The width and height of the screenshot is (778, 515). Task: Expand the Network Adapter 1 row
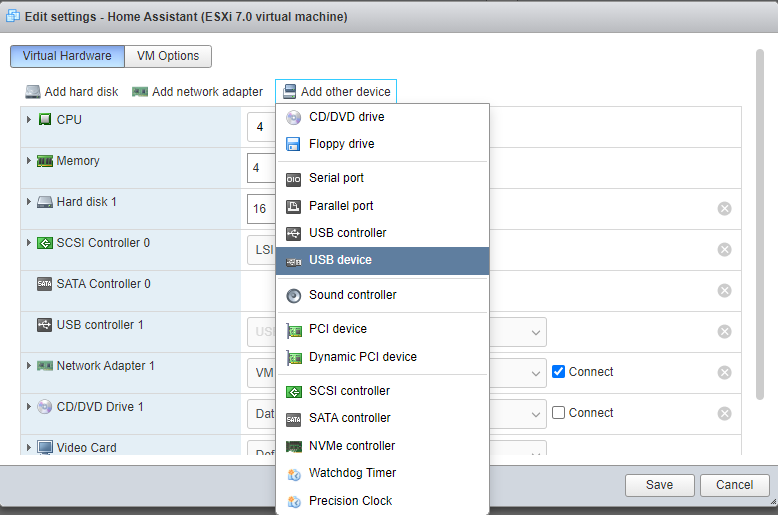click(29, 366)
